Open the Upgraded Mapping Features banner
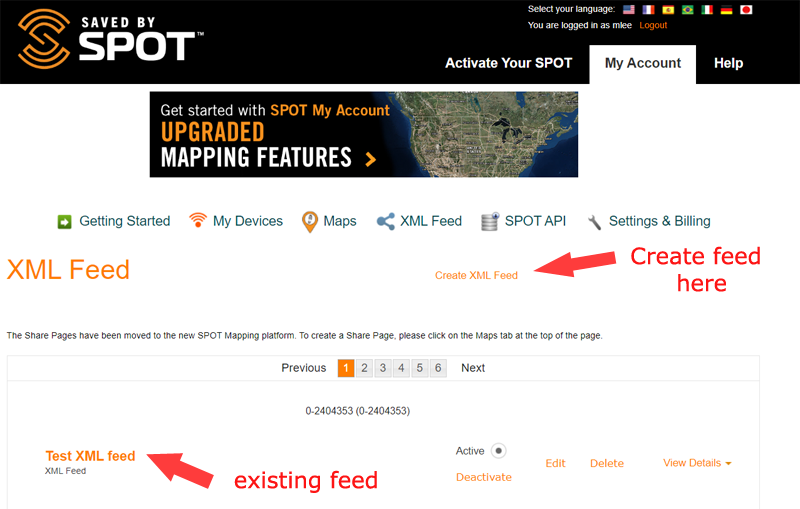 (363, 134)
